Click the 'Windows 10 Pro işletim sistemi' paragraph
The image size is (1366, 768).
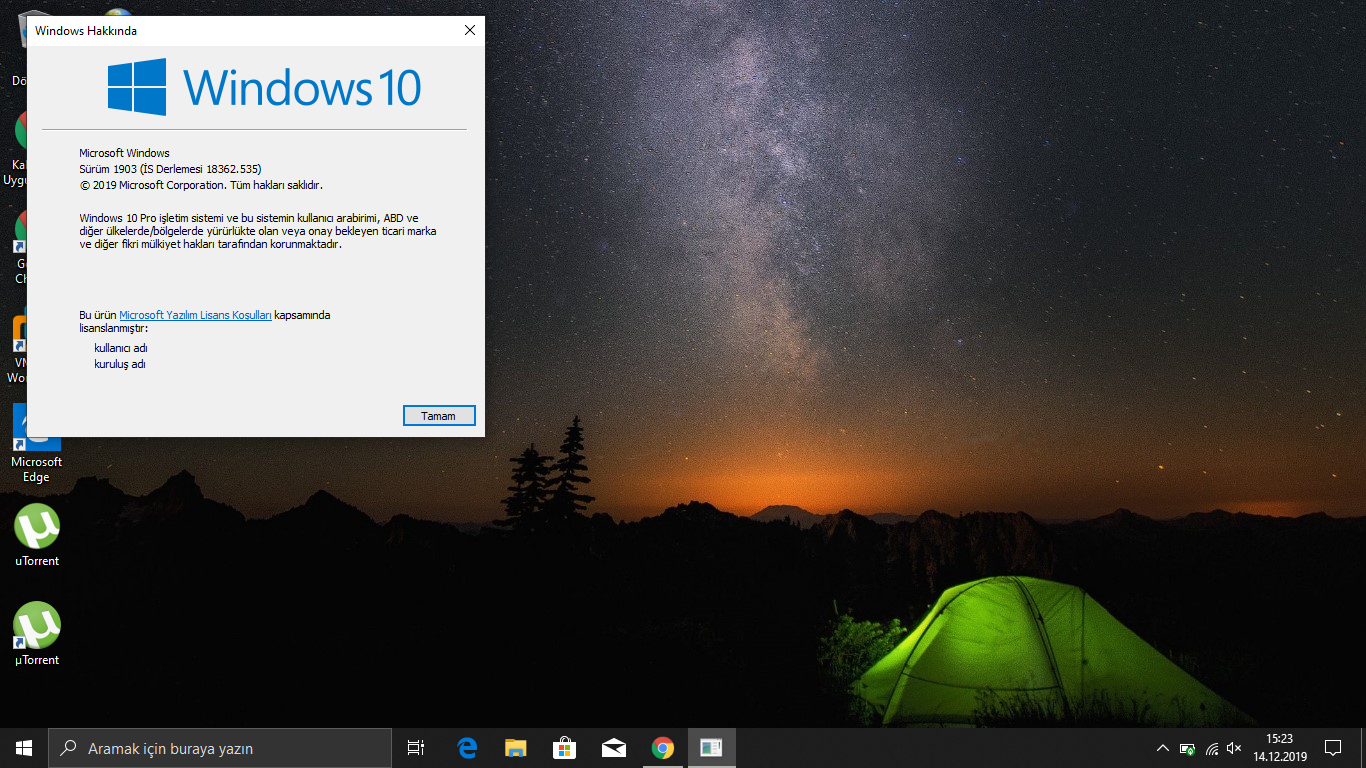[x=258, y=231]
